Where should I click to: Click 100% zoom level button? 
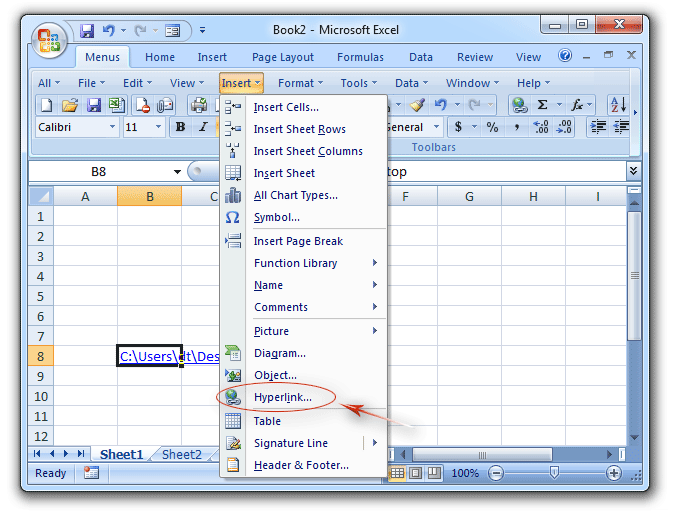pos(465,474)
